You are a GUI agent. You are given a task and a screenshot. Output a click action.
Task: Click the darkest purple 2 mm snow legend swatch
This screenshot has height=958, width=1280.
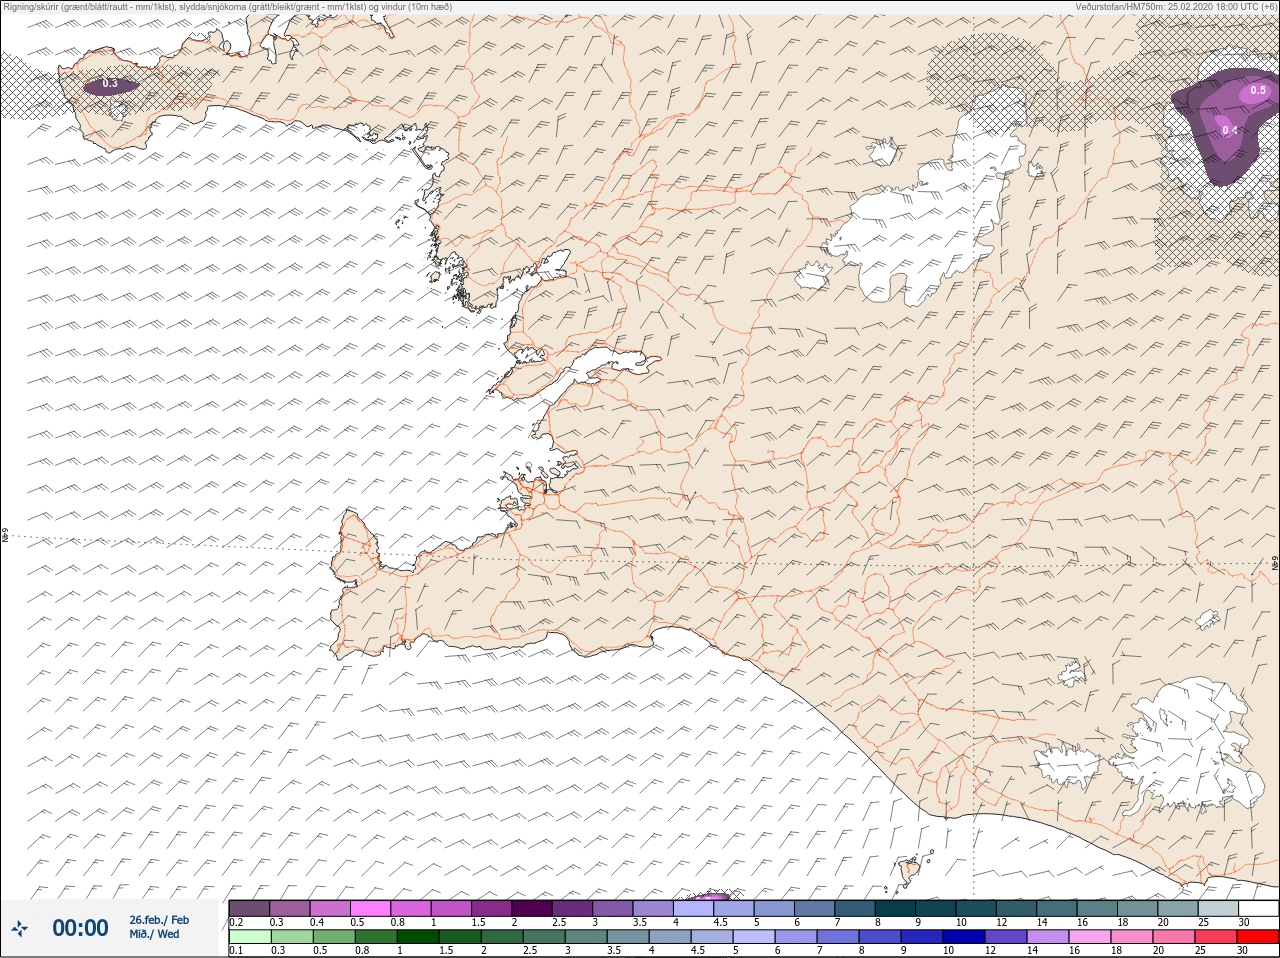[532, 908]
